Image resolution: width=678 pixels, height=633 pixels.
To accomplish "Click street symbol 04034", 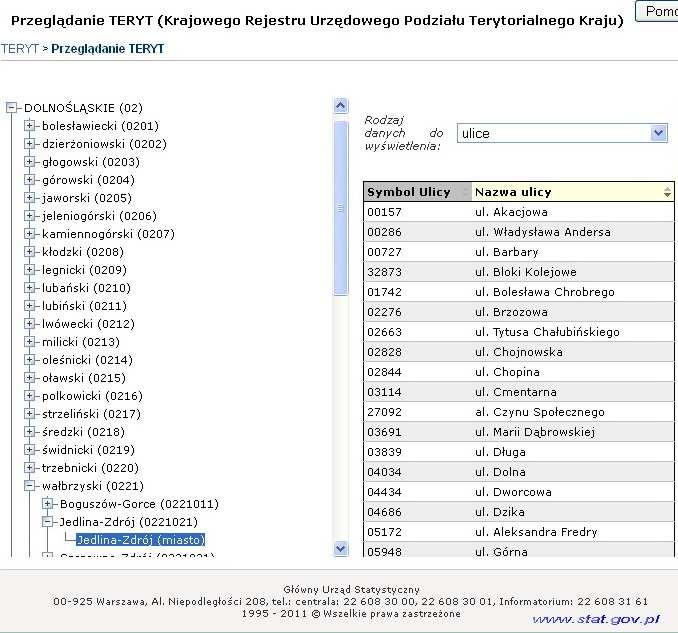I will [384, 472].
